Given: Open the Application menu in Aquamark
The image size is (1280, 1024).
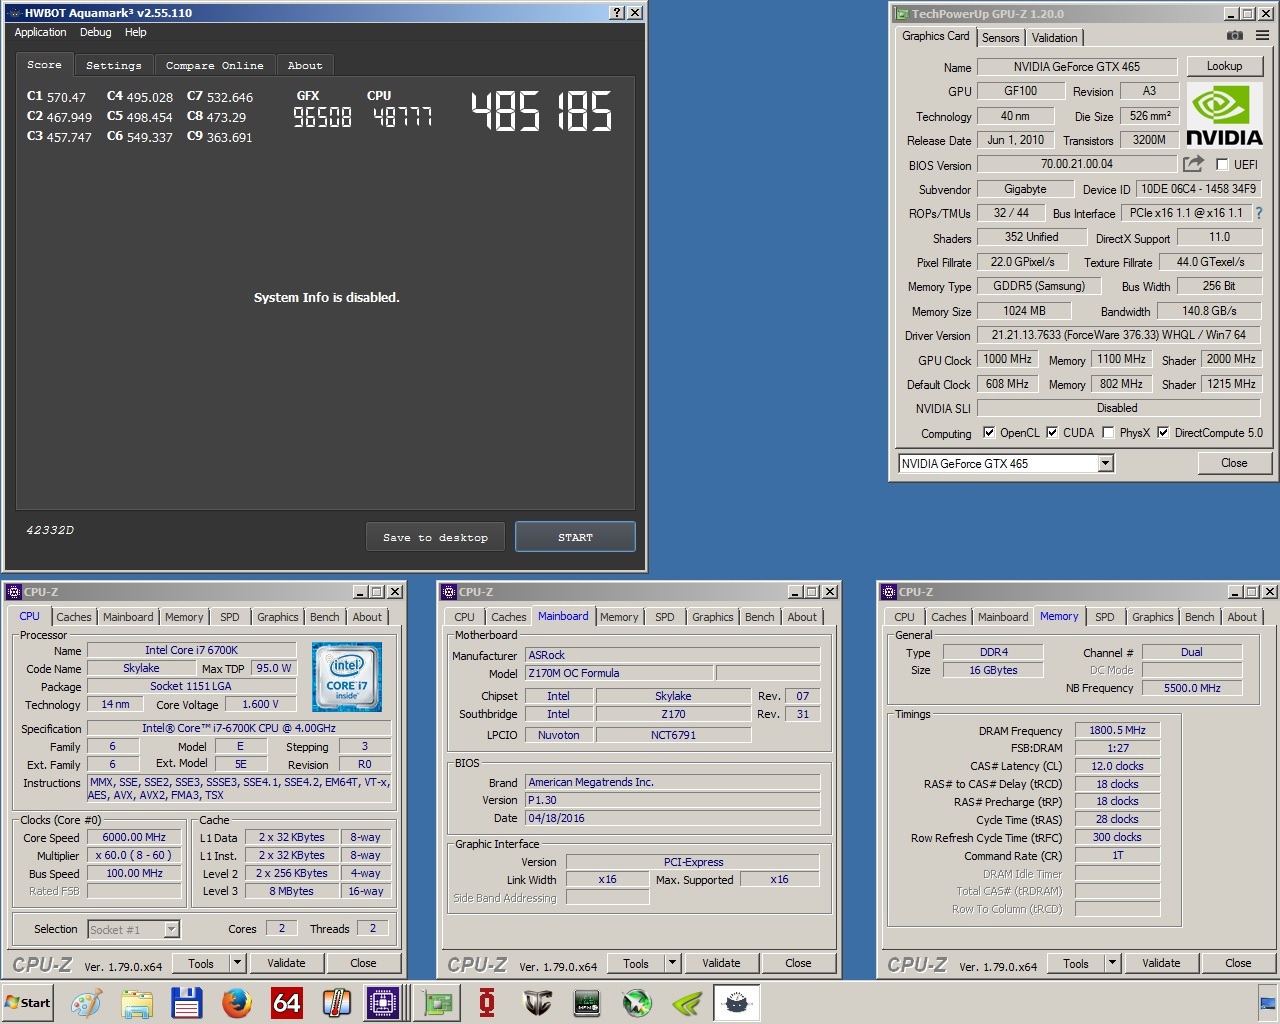Looking at the screenshot, I should (40, 32).
